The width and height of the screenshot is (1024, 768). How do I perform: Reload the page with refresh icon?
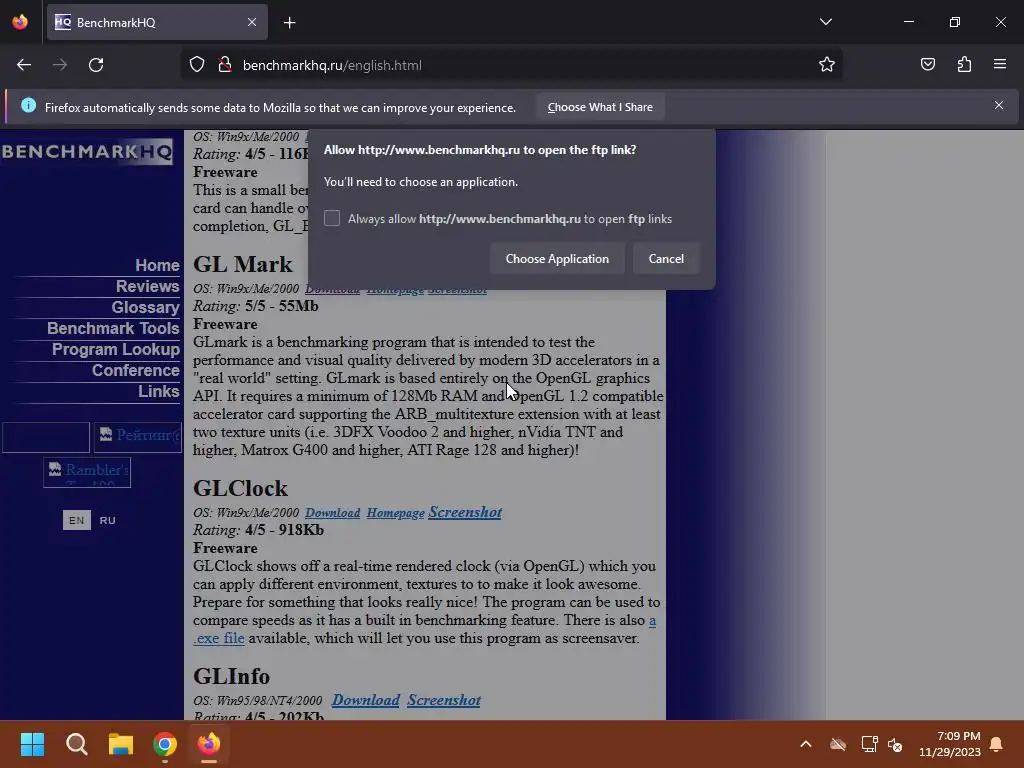96,65
